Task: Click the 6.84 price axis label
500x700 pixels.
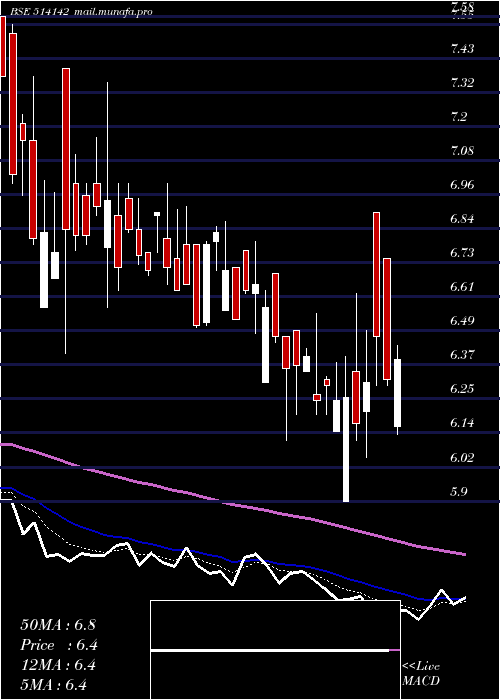Action: (462, 219)
